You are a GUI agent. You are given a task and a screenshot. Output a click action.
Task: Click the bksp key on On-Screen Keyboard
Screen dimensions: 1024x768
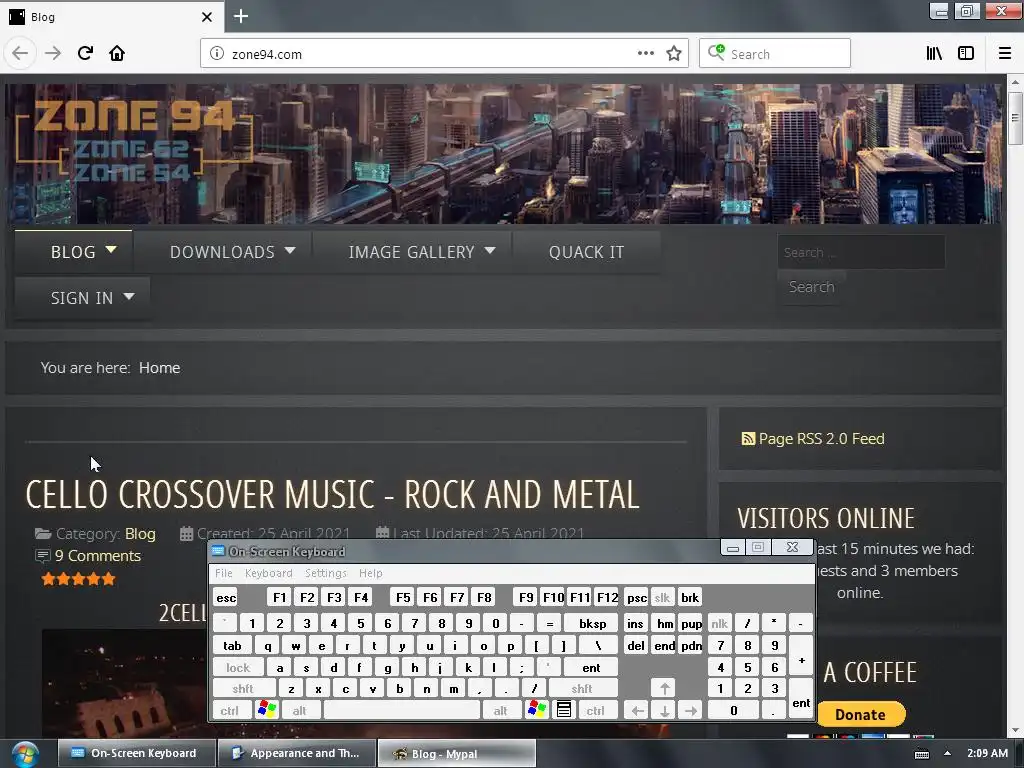[x=592, y=624]
